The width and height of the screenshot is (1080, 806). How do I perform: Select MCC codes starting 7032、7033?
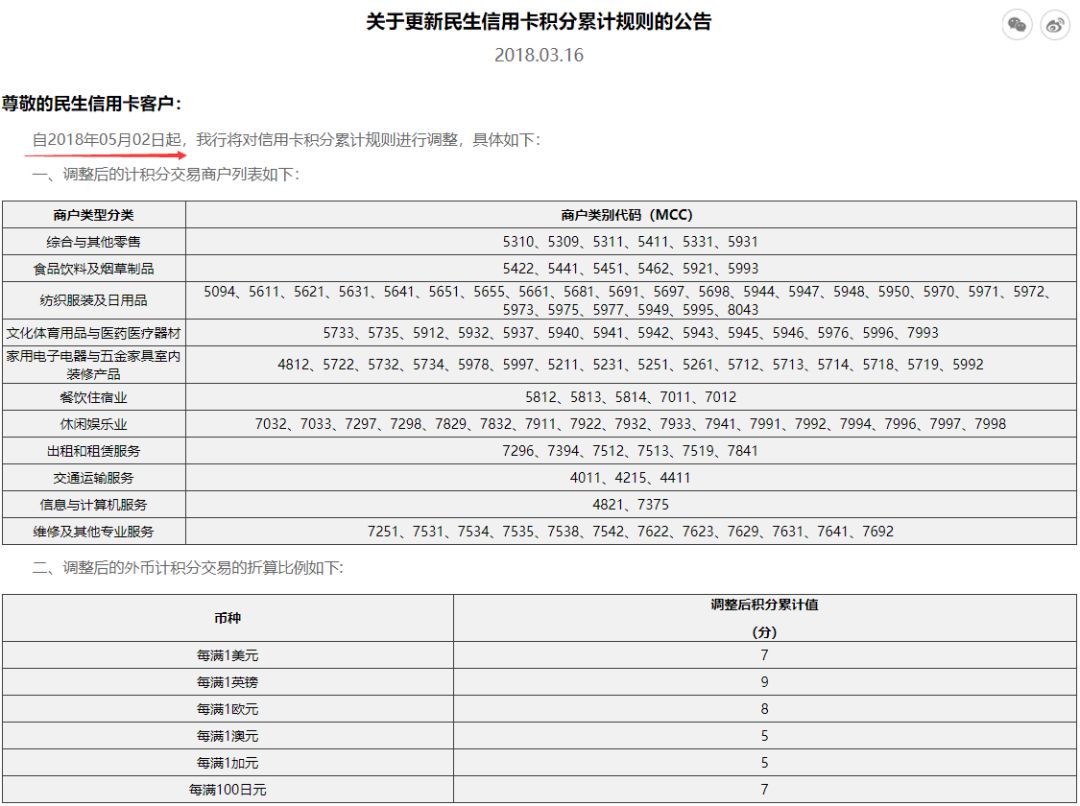[630, 424]
